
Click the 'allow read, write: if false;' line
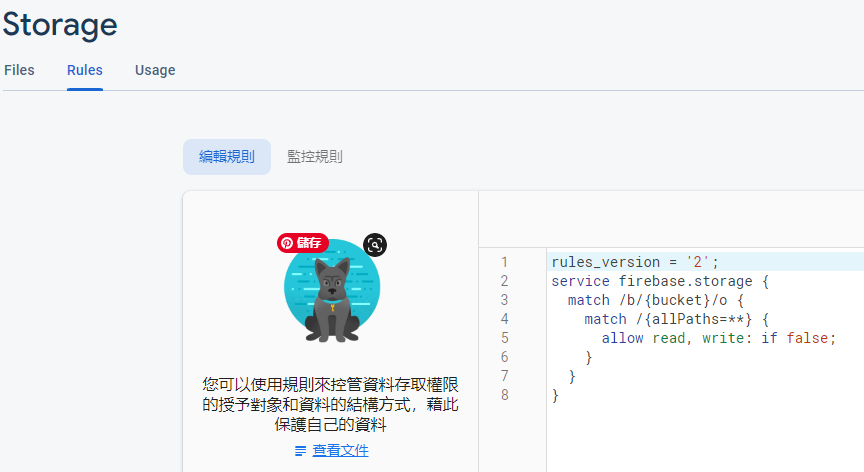(719, 338)
